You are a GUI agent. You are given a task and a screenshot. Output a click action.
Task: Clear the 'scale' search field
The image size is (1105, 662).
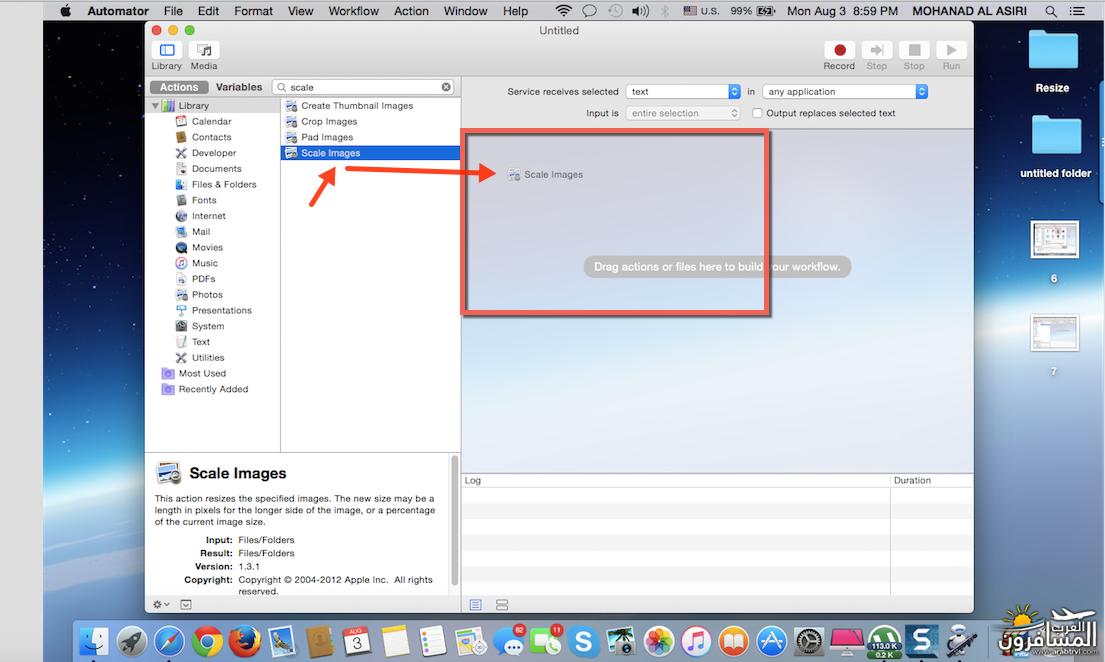pos(446,87)
